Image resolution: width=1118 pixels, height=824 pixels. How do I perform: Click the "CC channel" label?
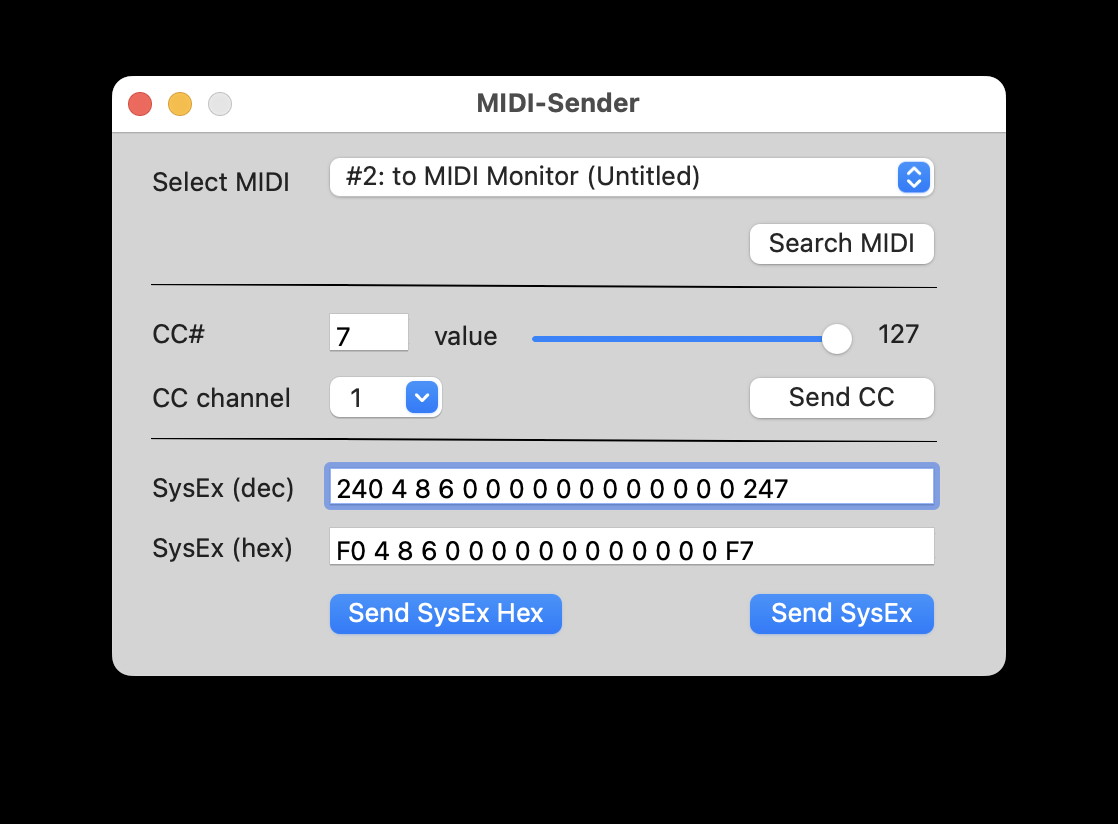221,398
